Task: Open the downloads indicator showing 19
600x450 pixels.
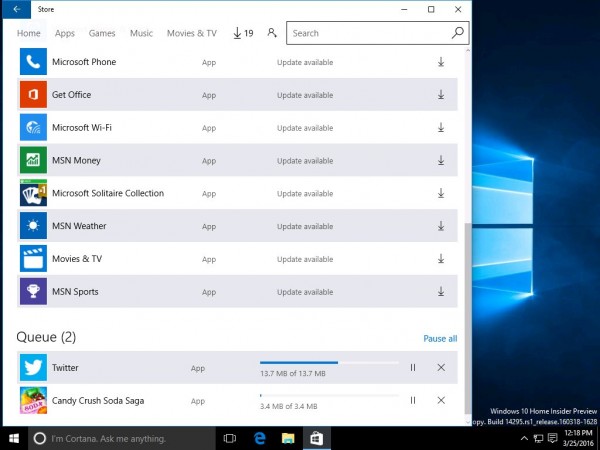Action: [242, 33]
